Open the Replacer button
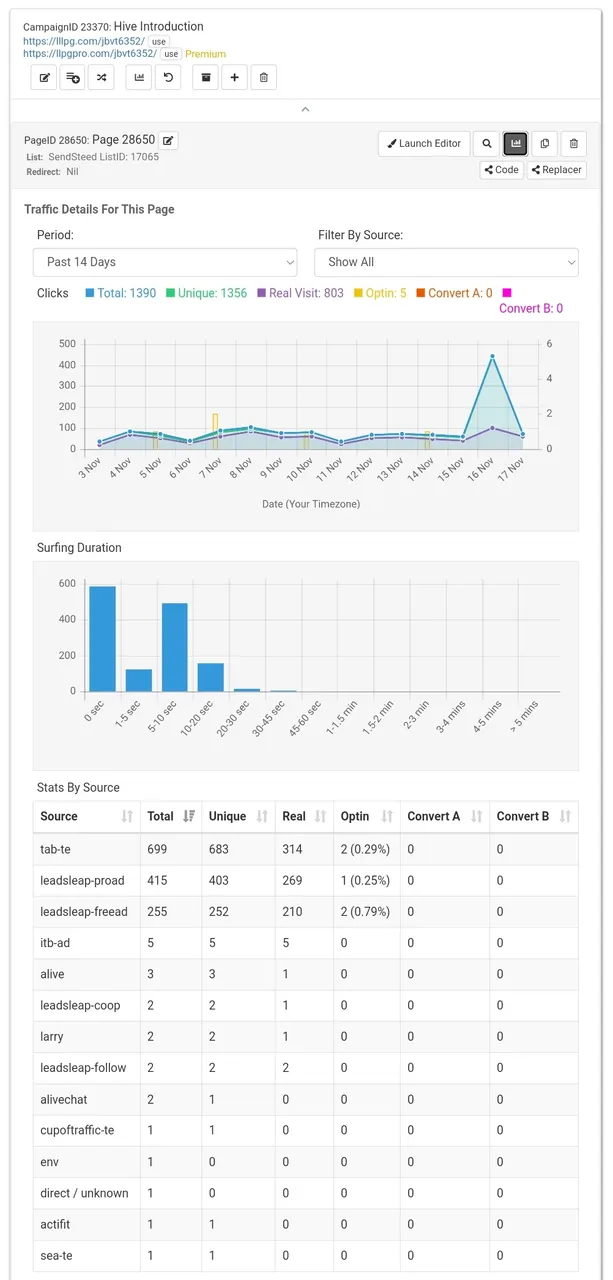 tap(557, 170)
